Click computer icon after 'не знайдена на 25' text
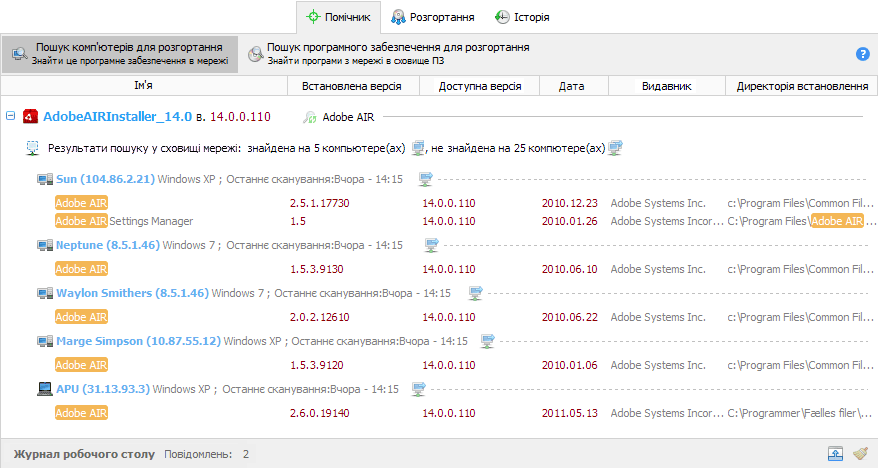The height and width of the screenshot is (468, 878). (x=615, y=148)
